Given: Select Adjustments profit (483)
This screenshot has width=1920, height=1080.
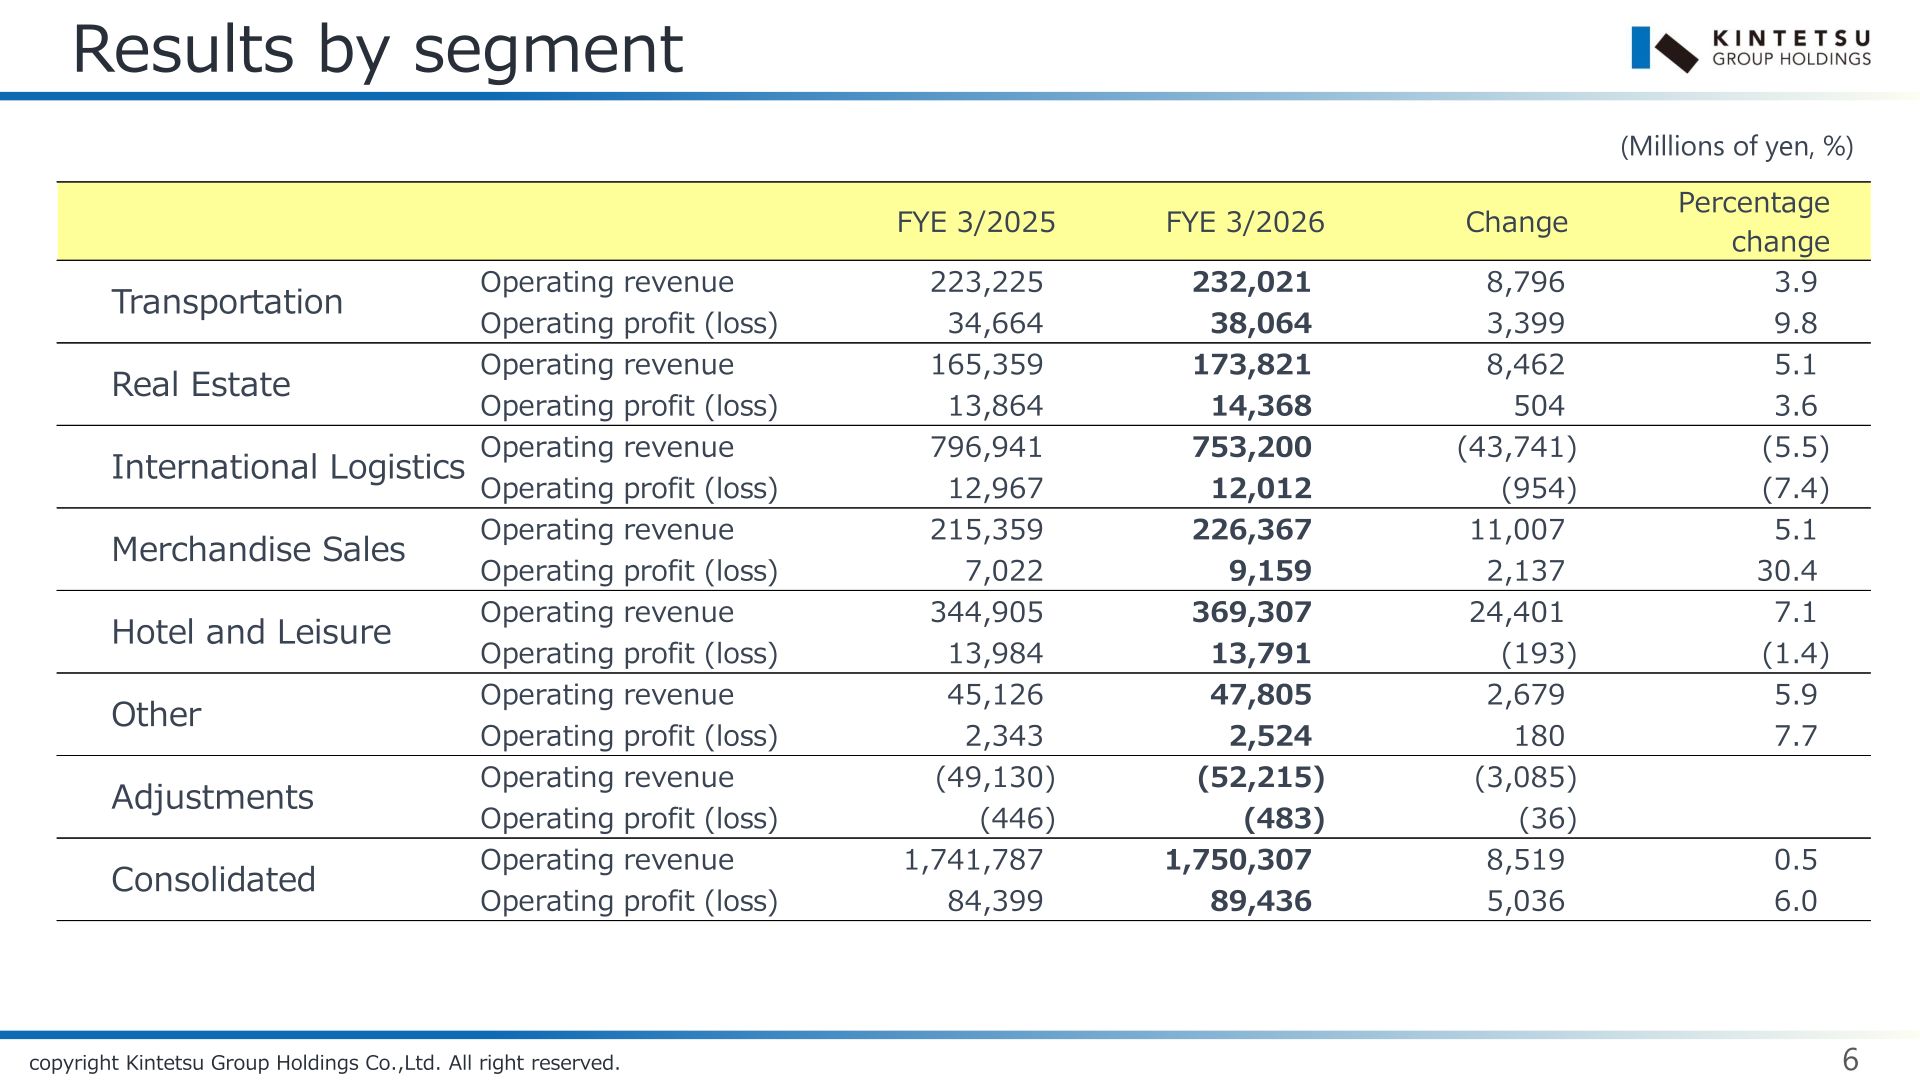Looking at the screenshot, I should click(1284, 819).
